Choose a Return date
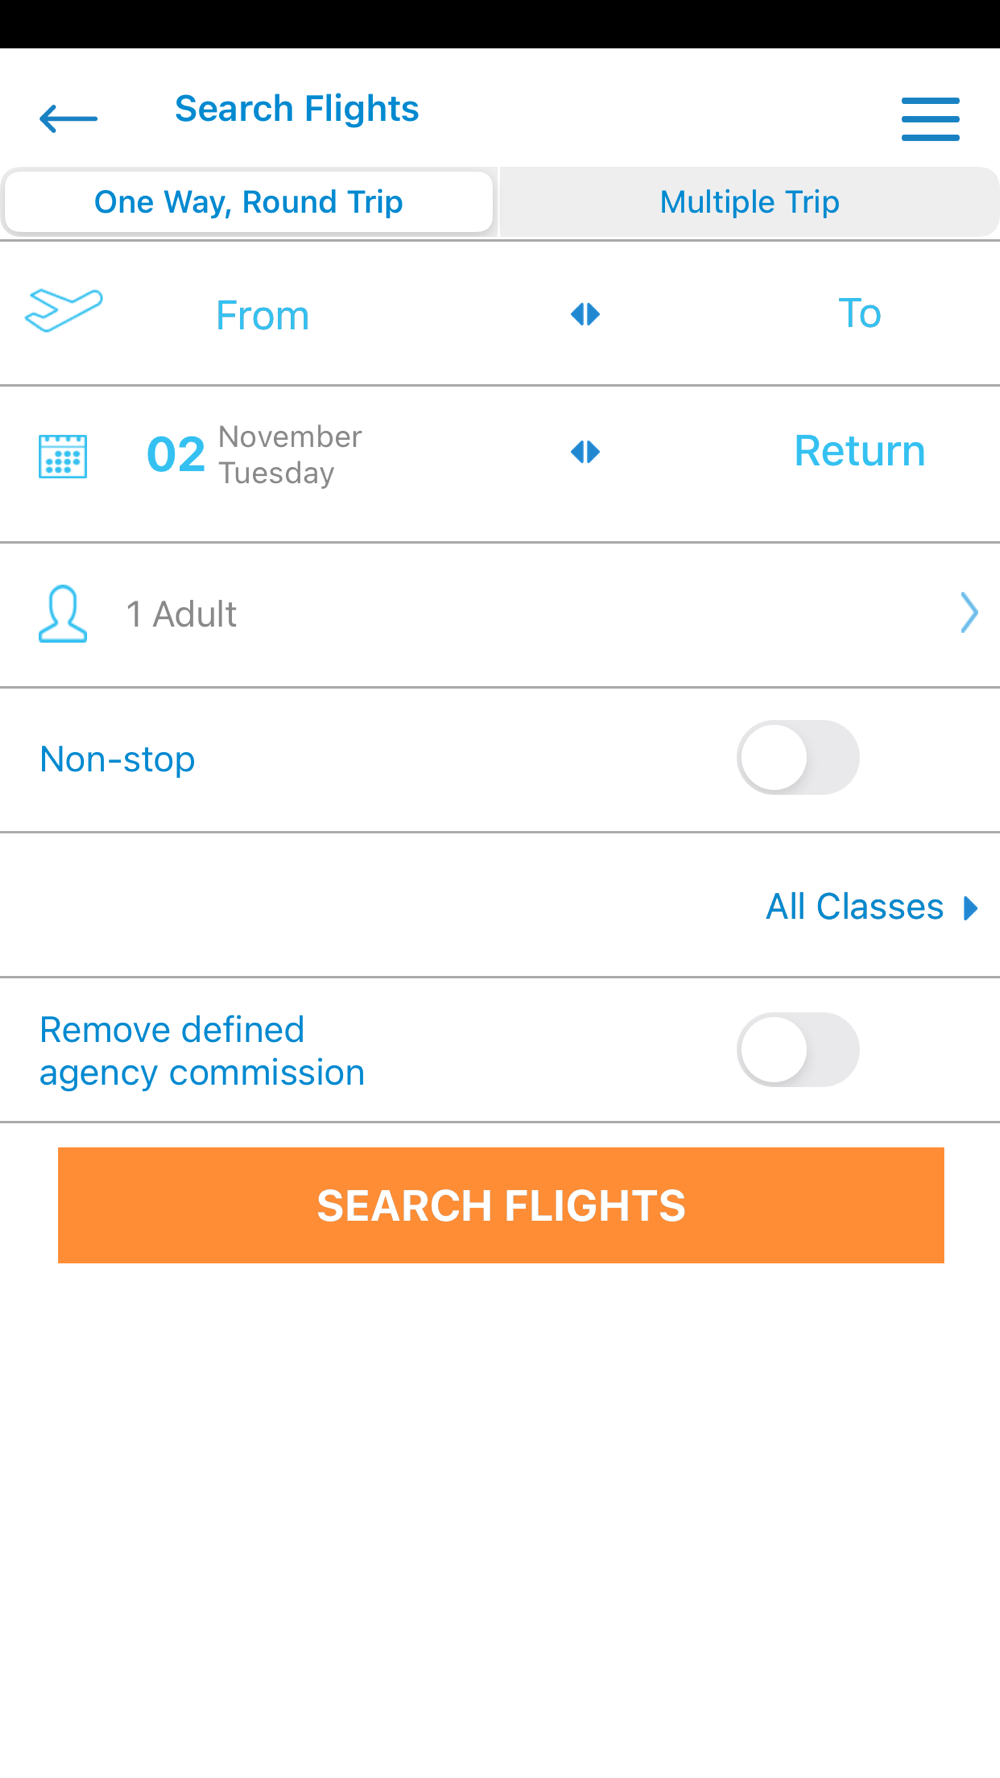Image resolution: width=1000 pixels, height=1778 pixels. (x=859, y=451)
